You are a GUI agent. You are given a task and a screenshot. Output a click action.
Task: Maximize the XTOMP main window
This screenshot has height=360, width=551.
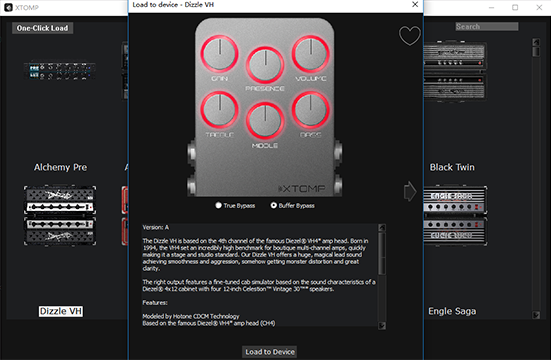(515, 7)
